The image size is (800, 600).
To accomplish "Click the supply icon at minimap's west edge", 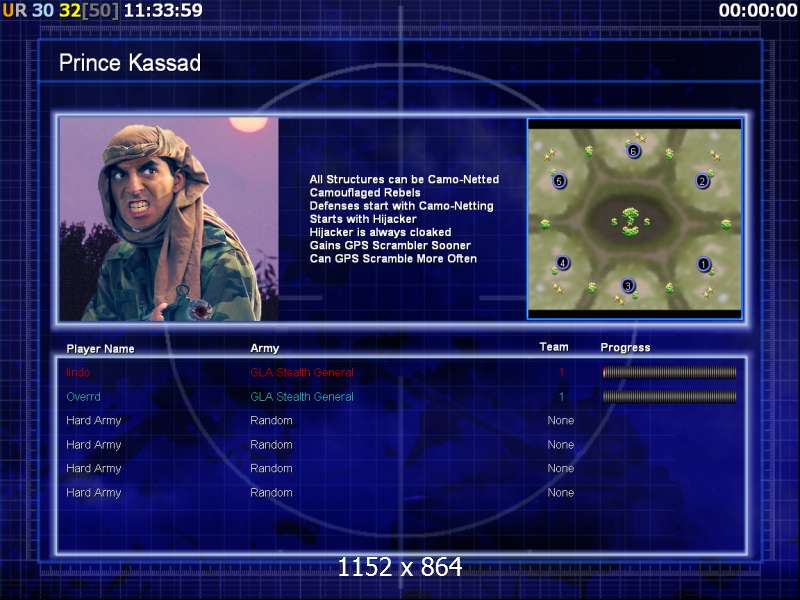I will pos(545,223).
